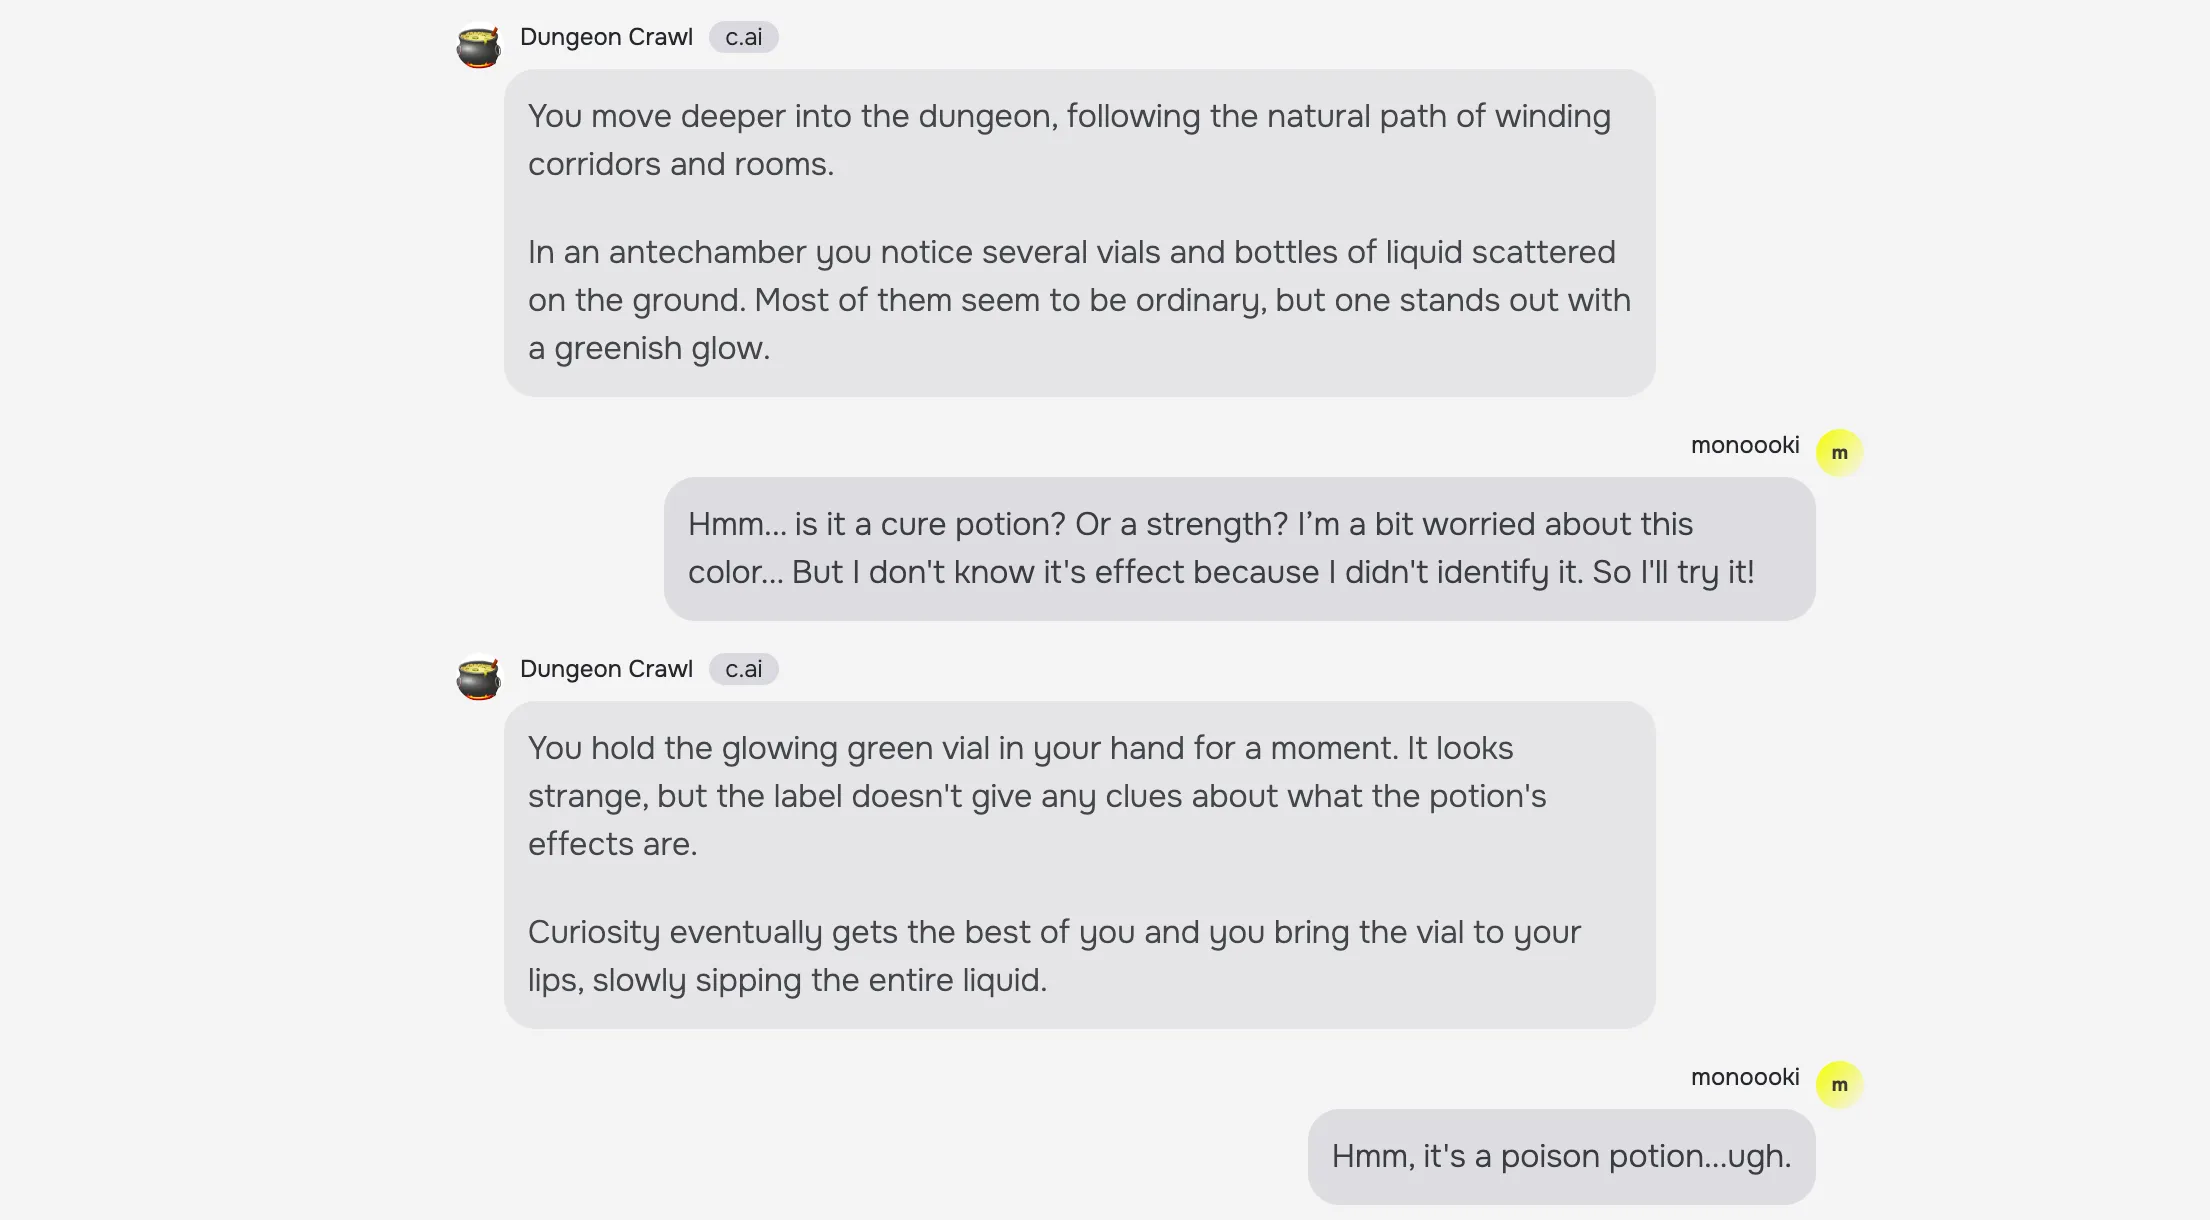Click the cauldron avatar above the antechamber message
2210x1220 pixels.
tap(478, 46)
